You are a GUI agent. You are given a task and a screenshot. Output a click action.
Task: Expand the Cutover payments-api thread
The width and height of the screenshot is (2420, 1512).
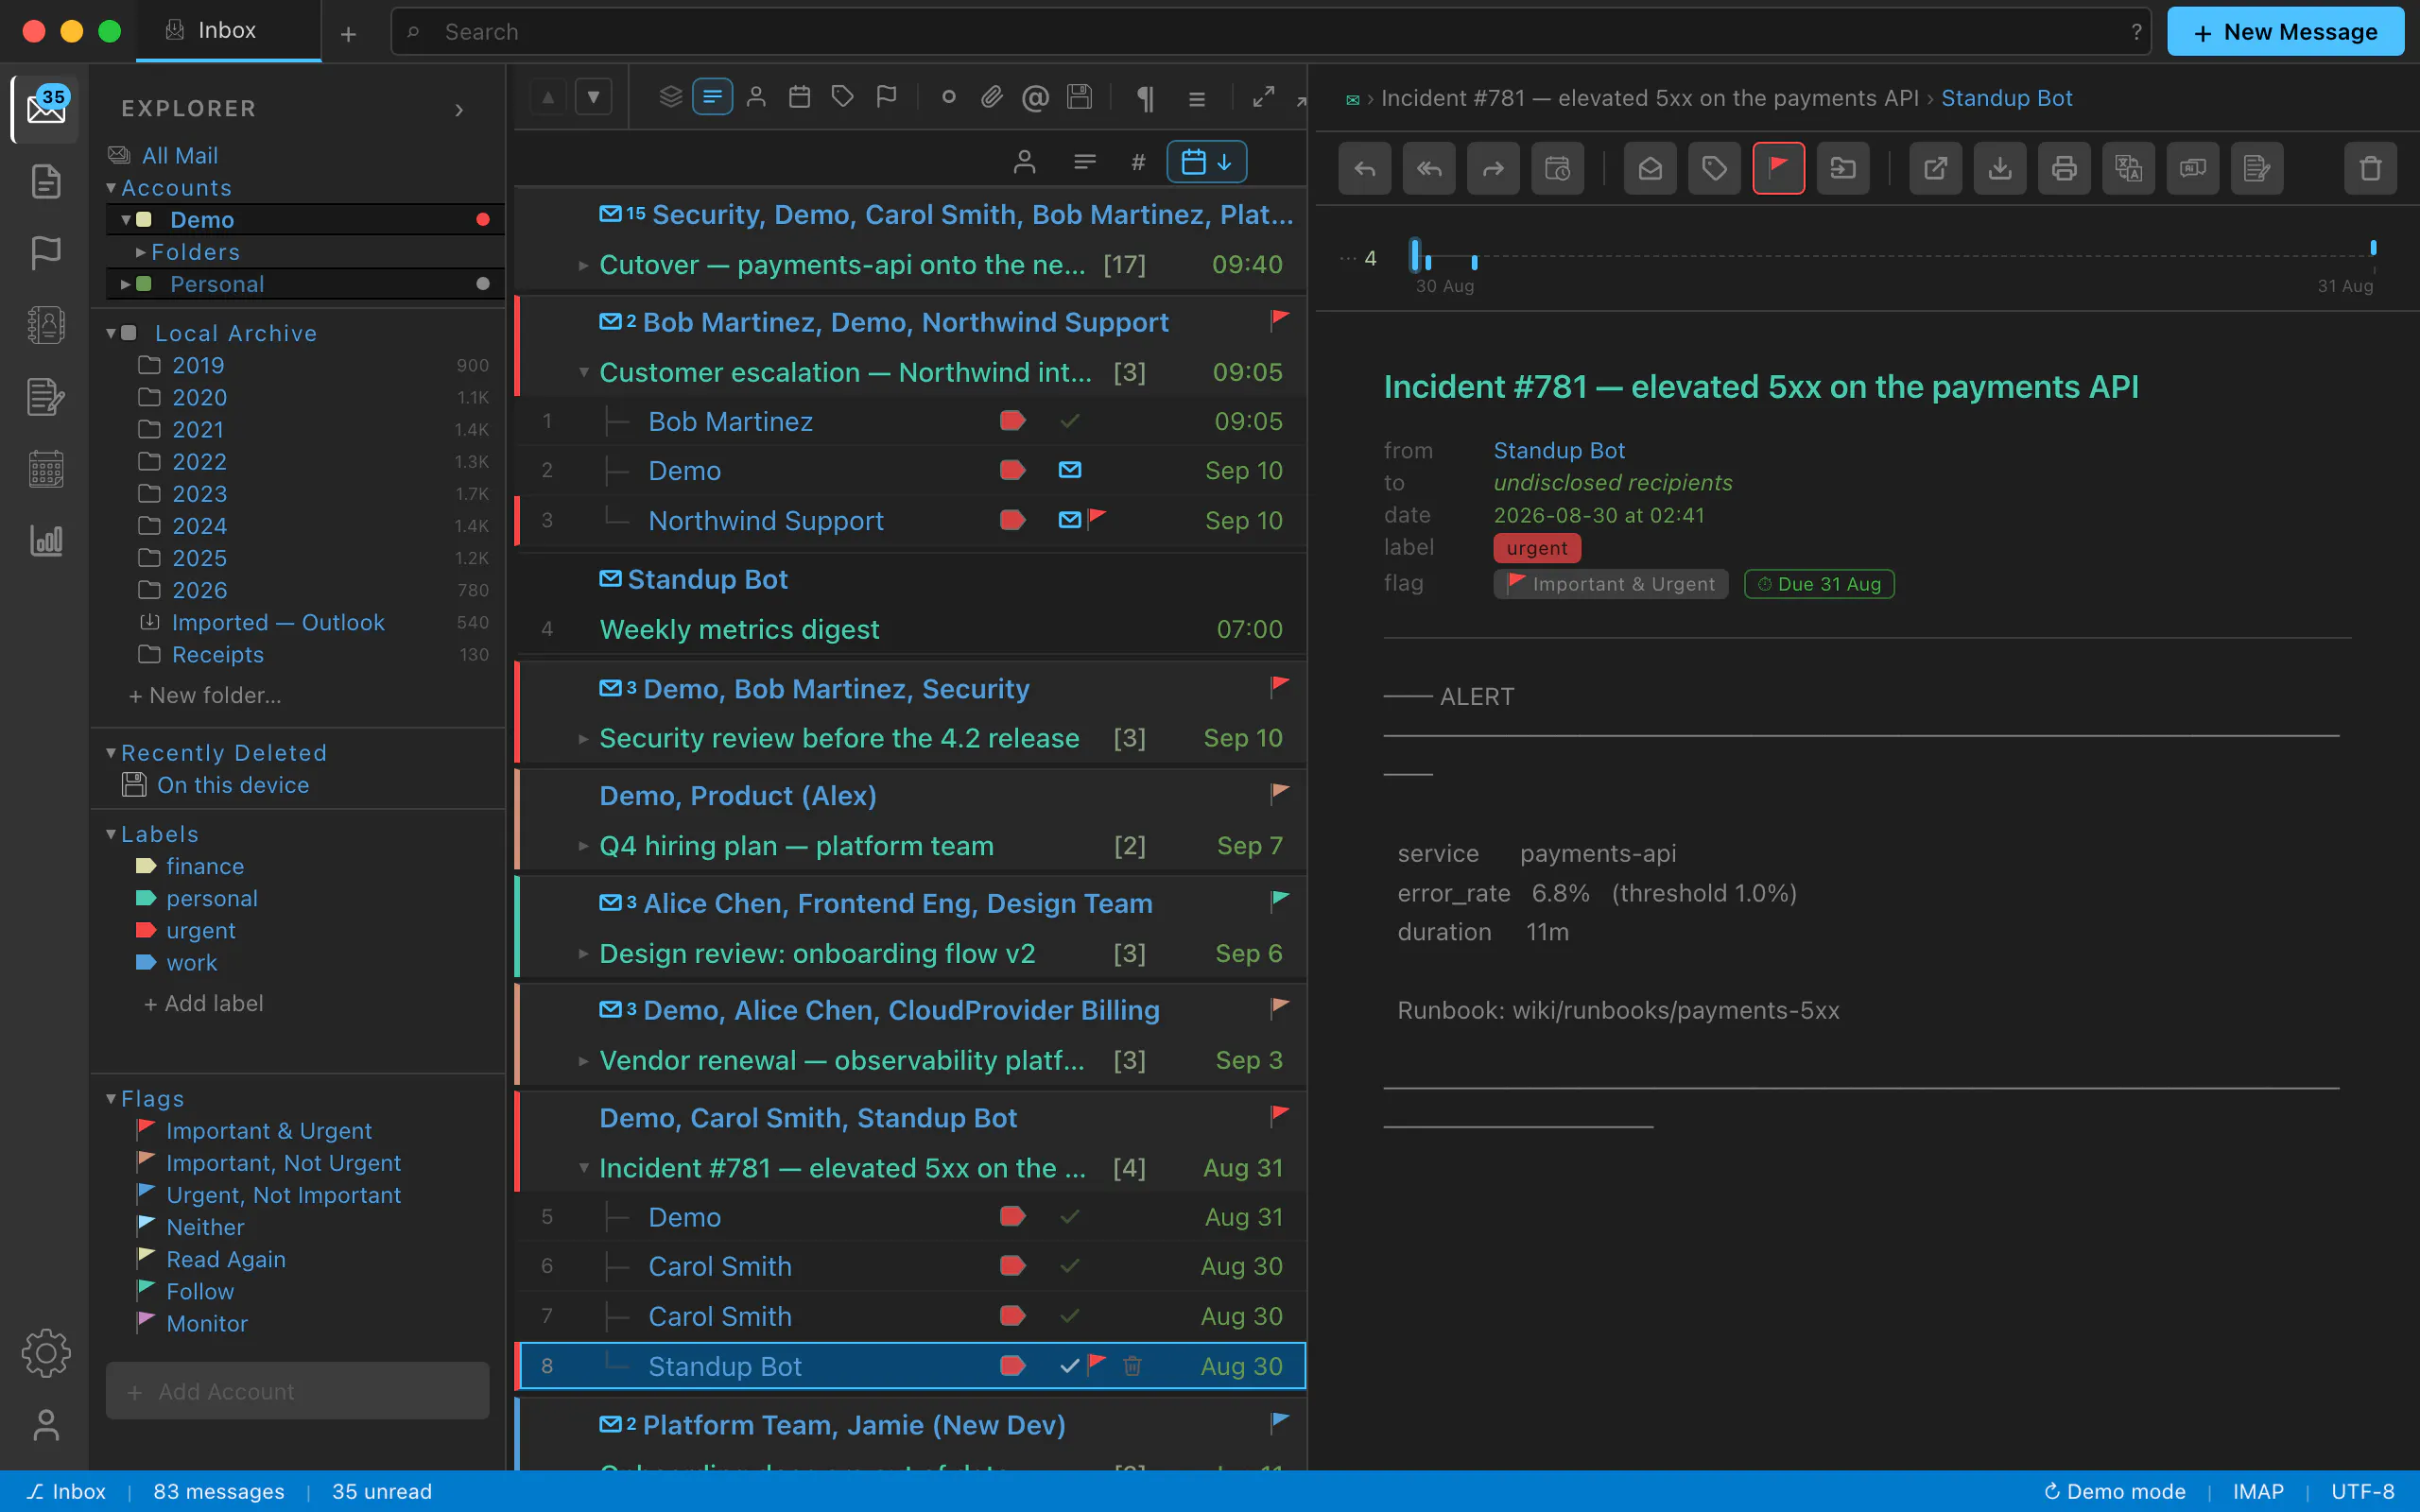coord(583,265)
